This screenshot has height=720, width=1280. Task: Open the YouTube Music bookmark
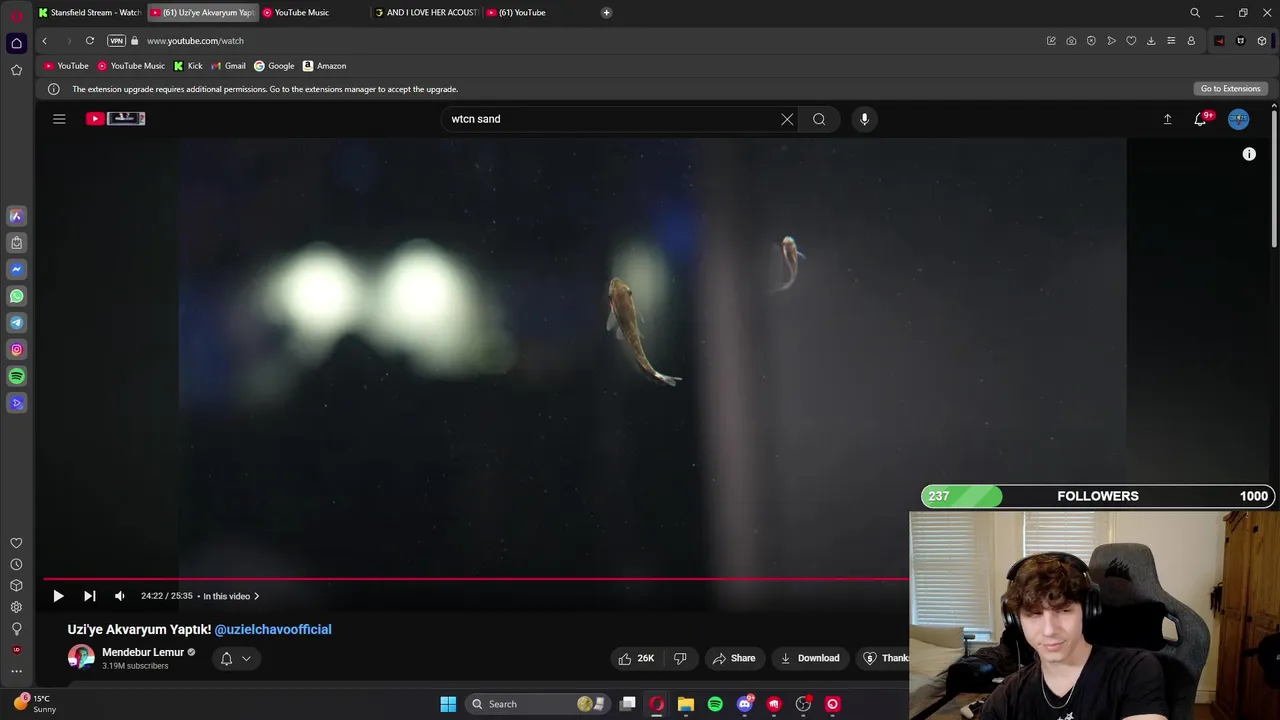click(131, 66)
